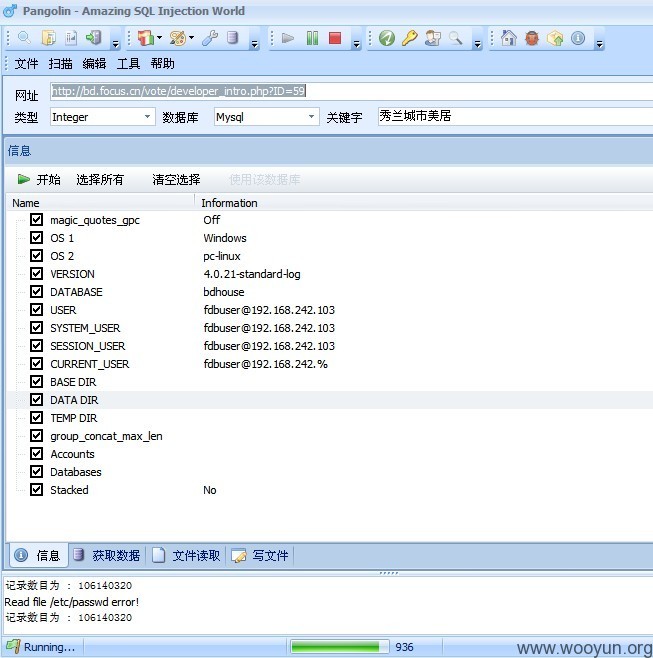Click the 开始 start button

(x=39, y=180)
